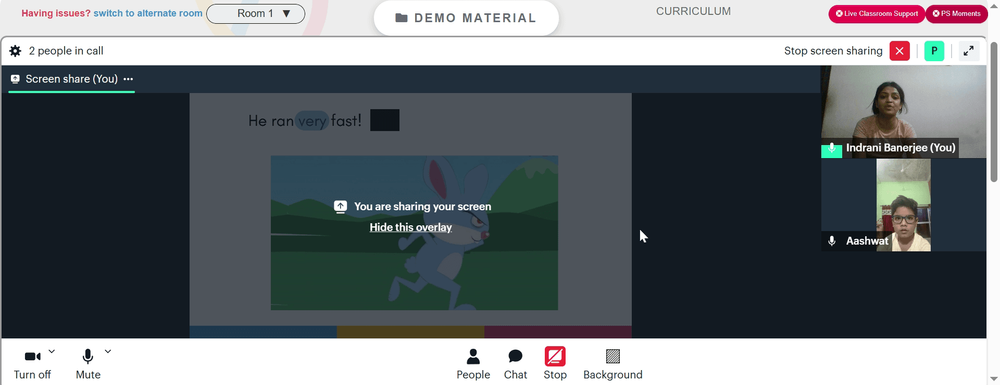Open the Room 1 dropdown
The height and width of the screenshot is (385, 1000).
pos(256,13)
